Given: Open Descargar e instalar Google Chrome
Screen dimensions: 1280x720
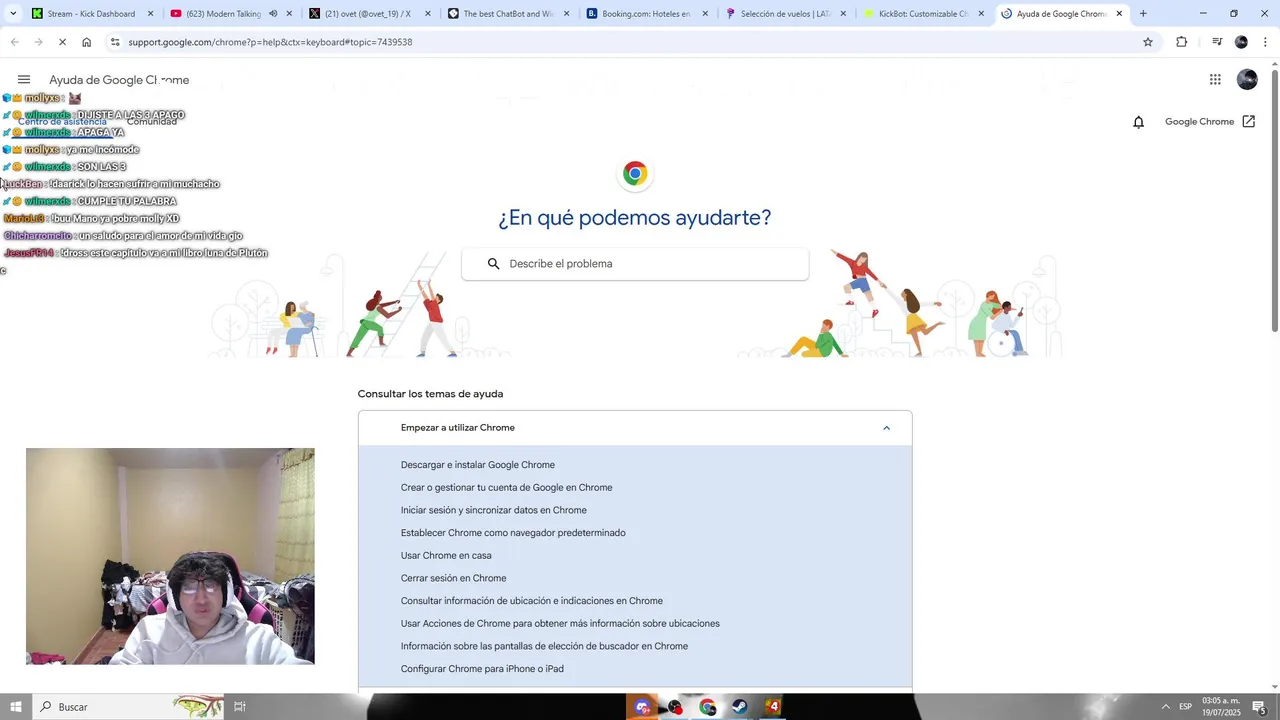Looking at the screenshot, I should tap(478, 465).
